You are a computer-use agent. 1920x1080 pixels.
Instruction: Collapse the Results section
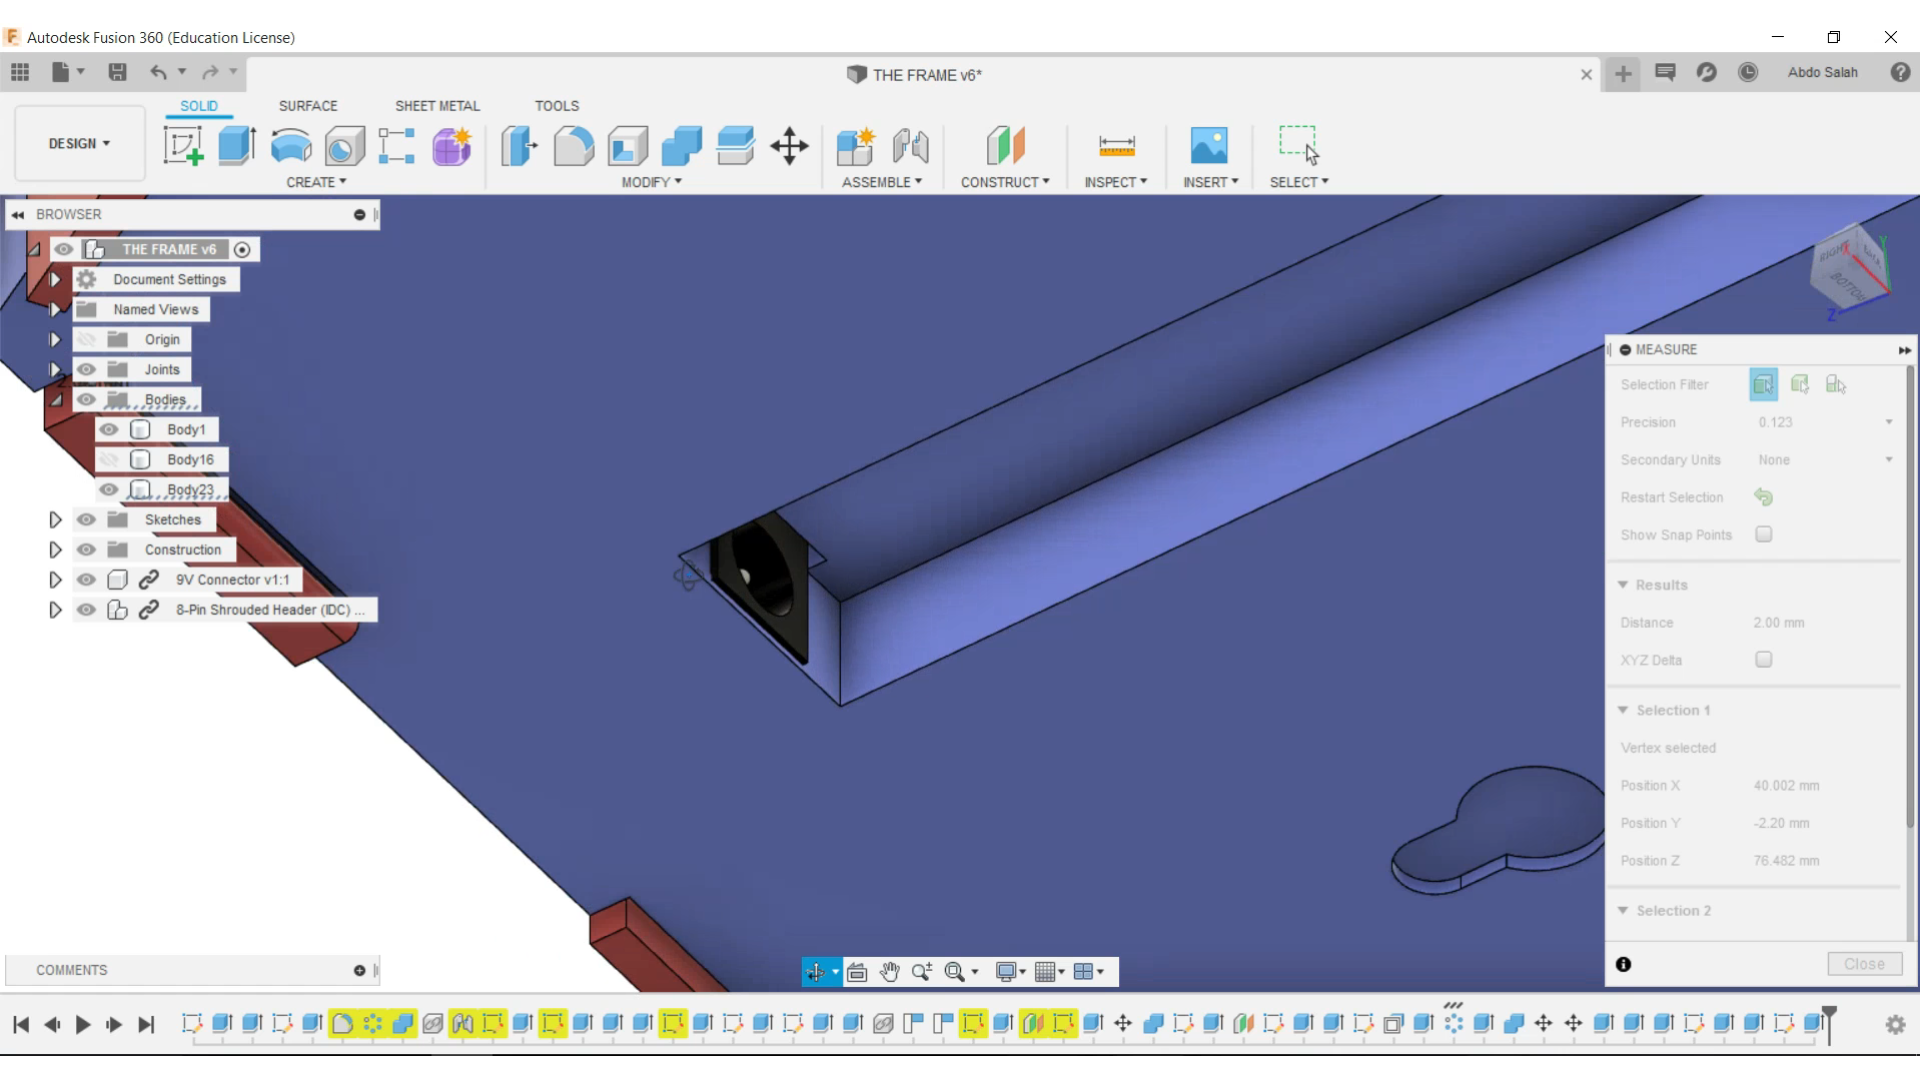click(x=1623, y=585)
